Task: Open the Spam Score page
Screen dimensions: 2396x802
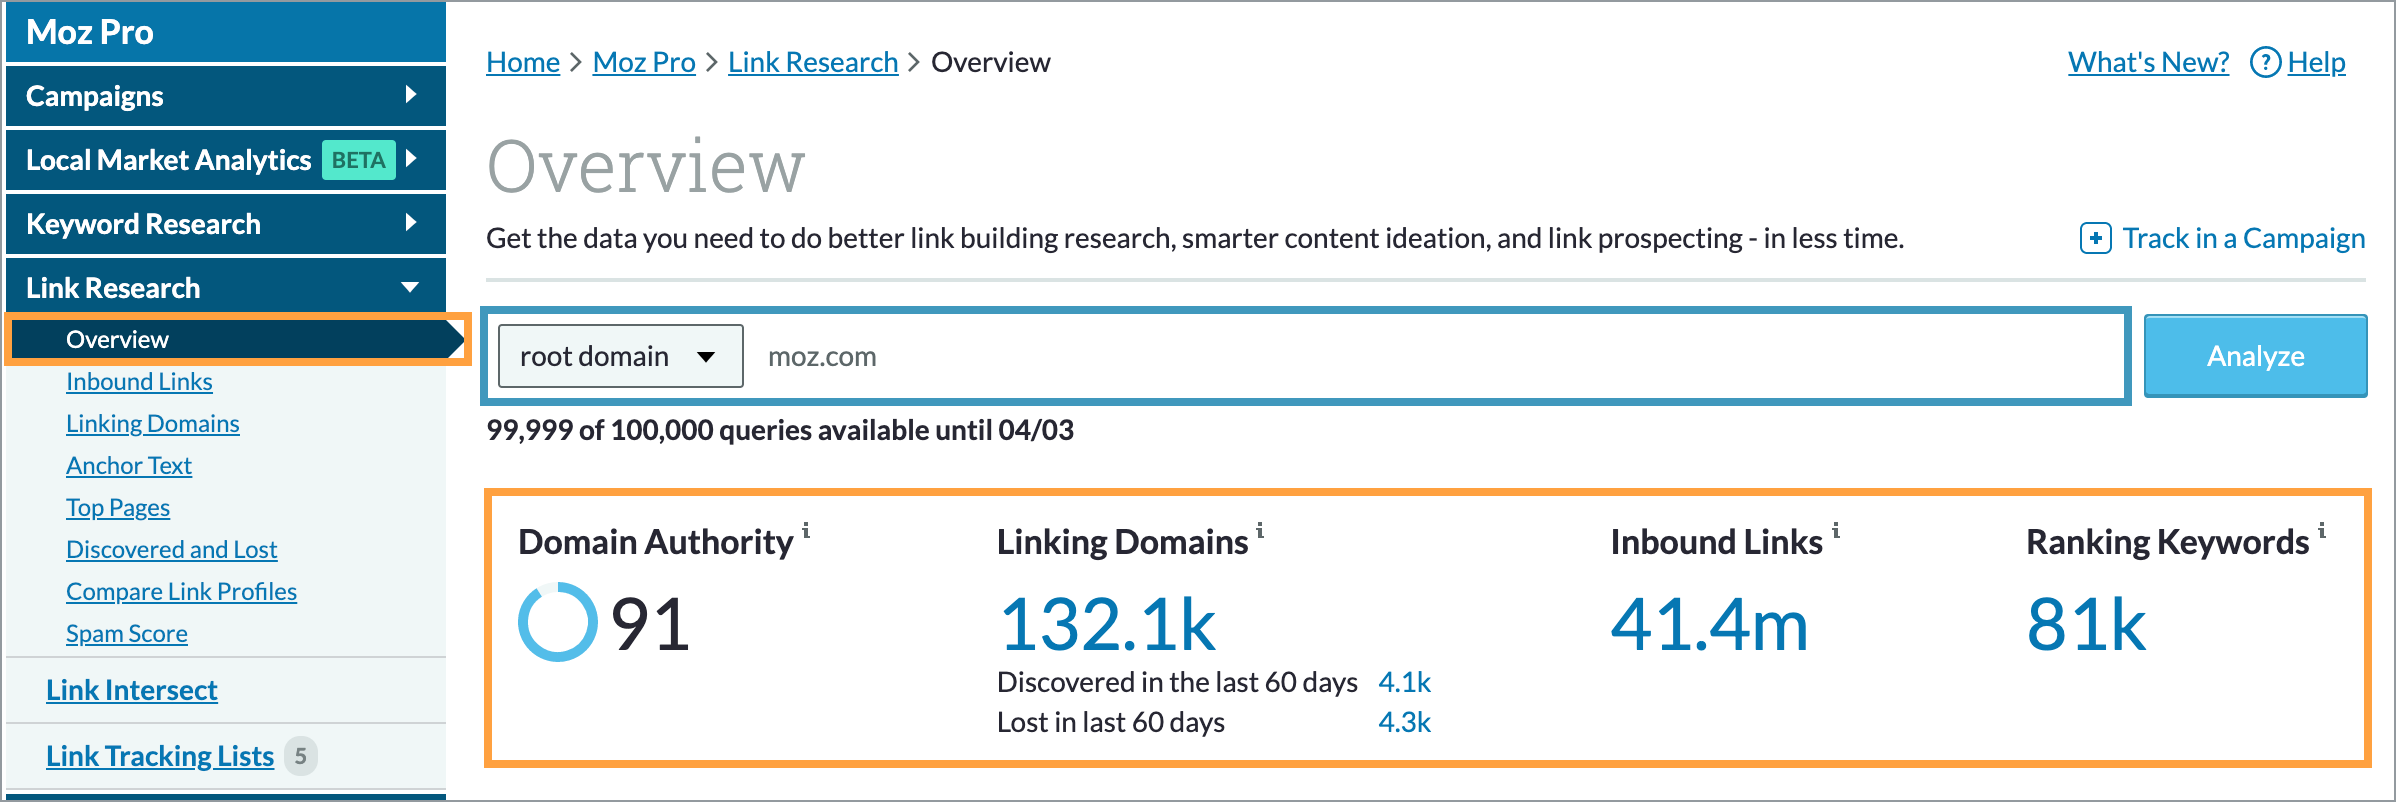Action: tap(126, 633)
